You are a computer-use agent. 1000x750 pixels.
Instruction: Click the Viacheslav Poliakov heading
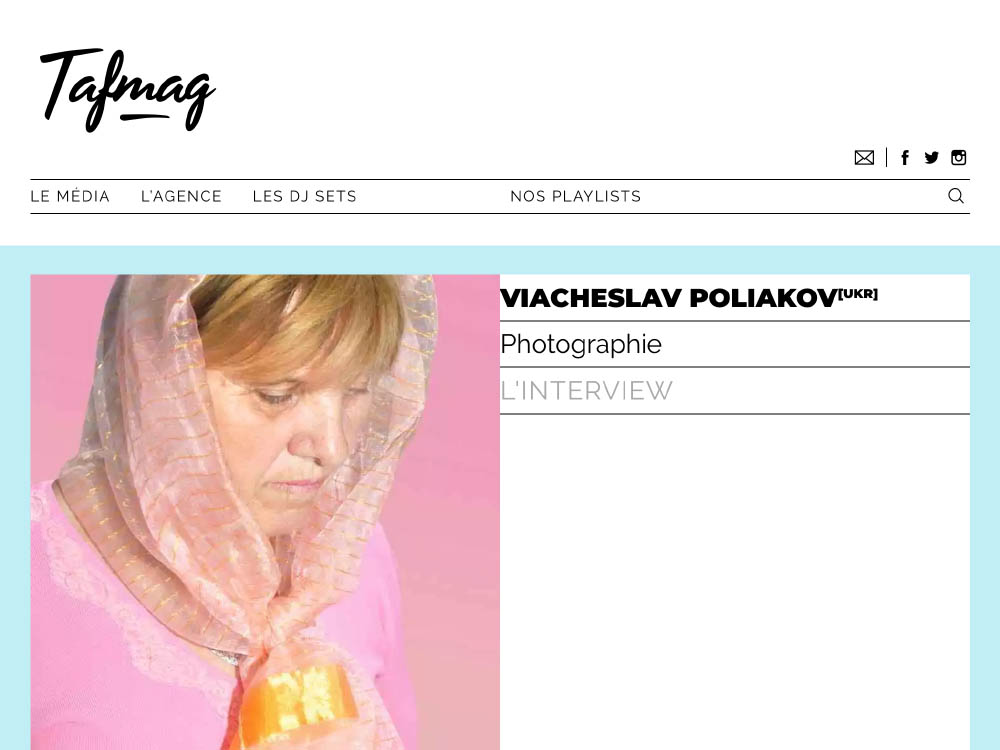point(668,298)
